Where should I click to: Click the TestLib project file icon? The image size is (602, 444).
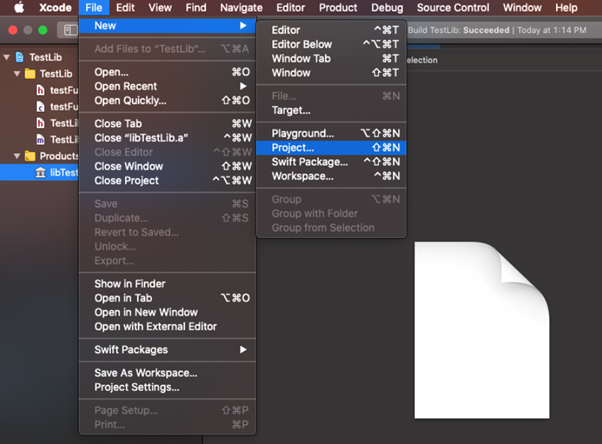tap(20, 57)
